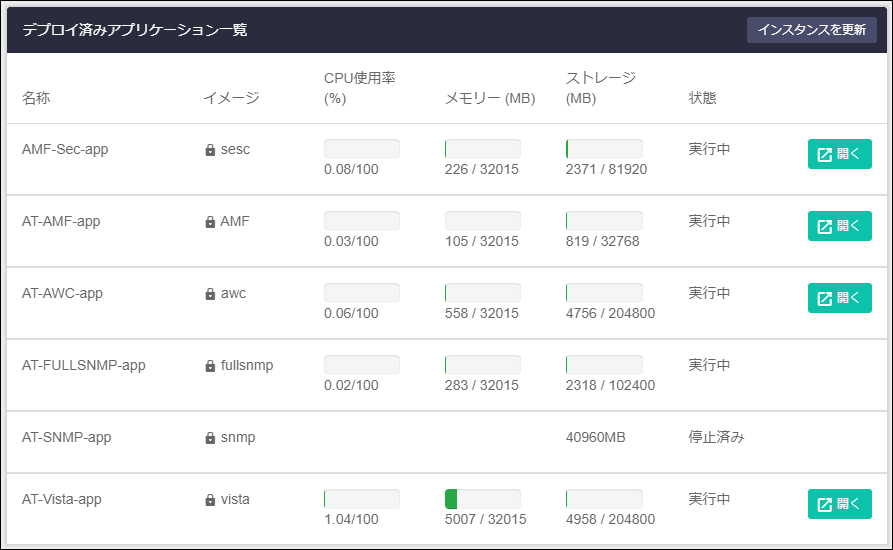The height and width of the screenshot is (550, 893).
Task: Open the AMF-Sec-app instance with 開く
Action: tap(839, 154)
